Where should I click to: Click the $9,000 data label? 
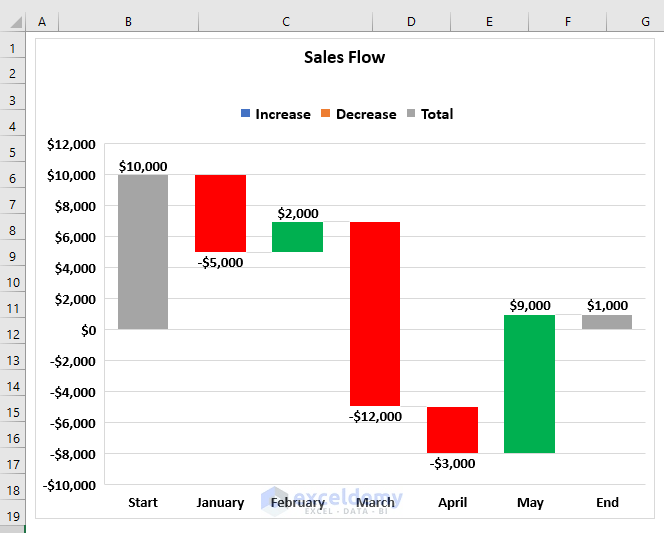[x=530, y=305]
